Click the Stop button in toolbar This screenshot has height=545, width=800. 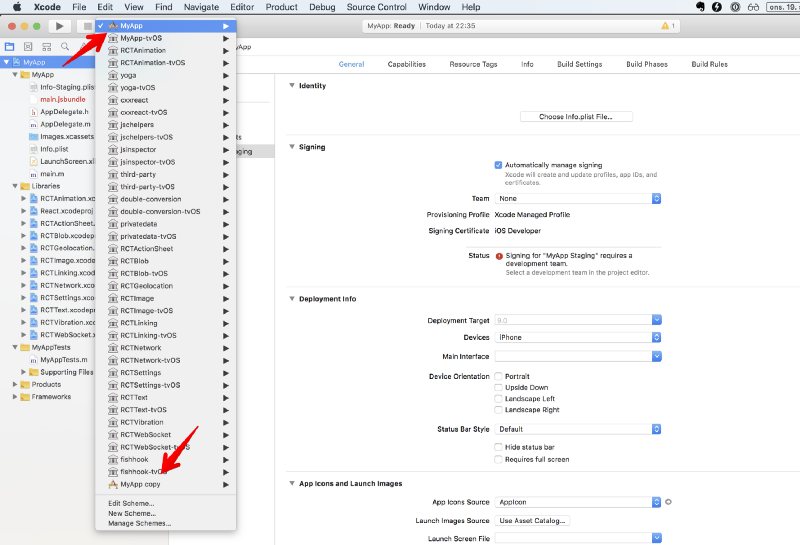pos(87,26)
